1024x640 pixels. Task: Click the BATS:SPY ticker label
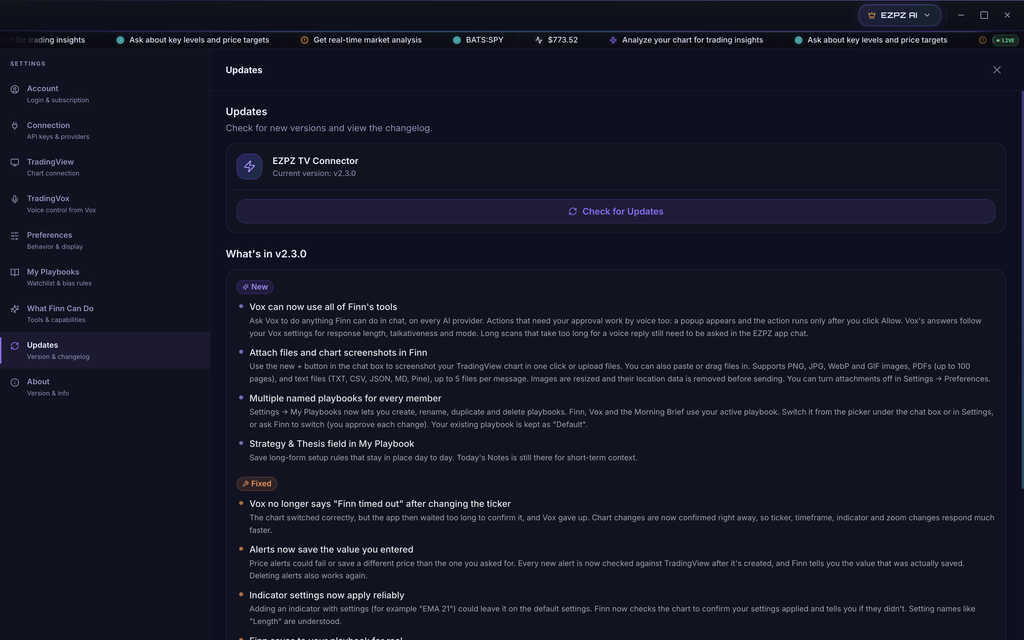(x=485, y=40)
